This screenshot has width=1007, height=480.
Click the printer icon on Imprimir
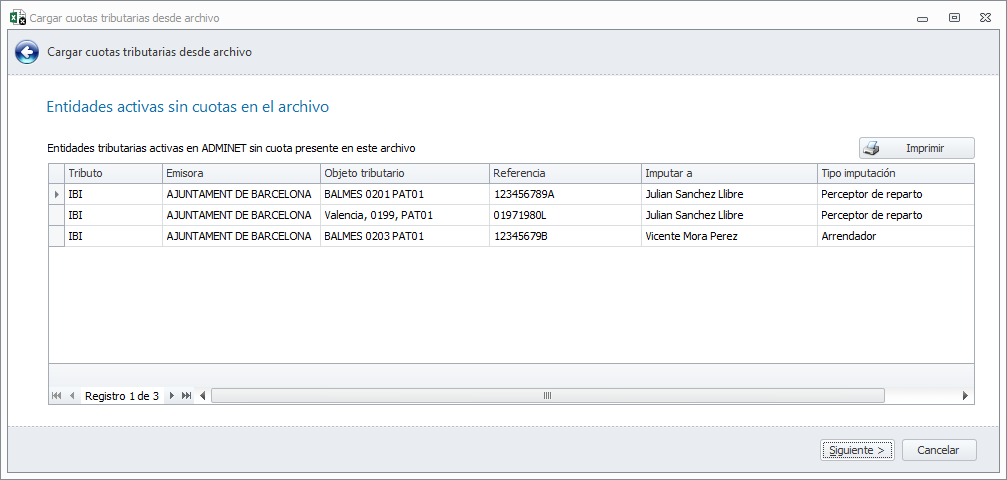[x=872, y=148]
